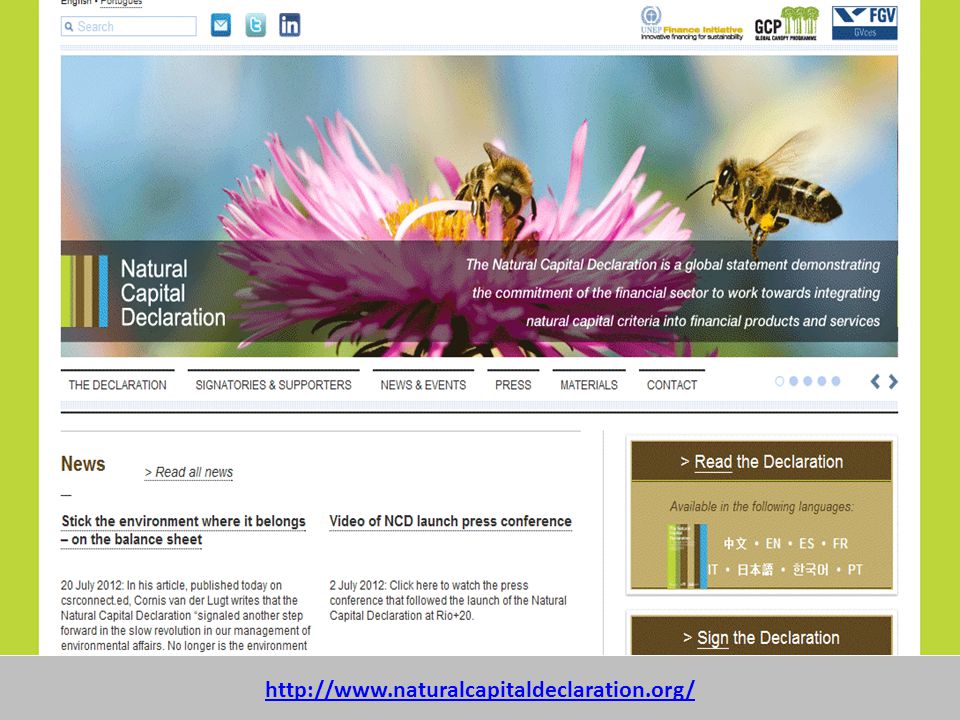The width and height of the screenshot is (960, 720).
Task: Click the Natural Capital Declaration logo
Action: click(144, 292)
